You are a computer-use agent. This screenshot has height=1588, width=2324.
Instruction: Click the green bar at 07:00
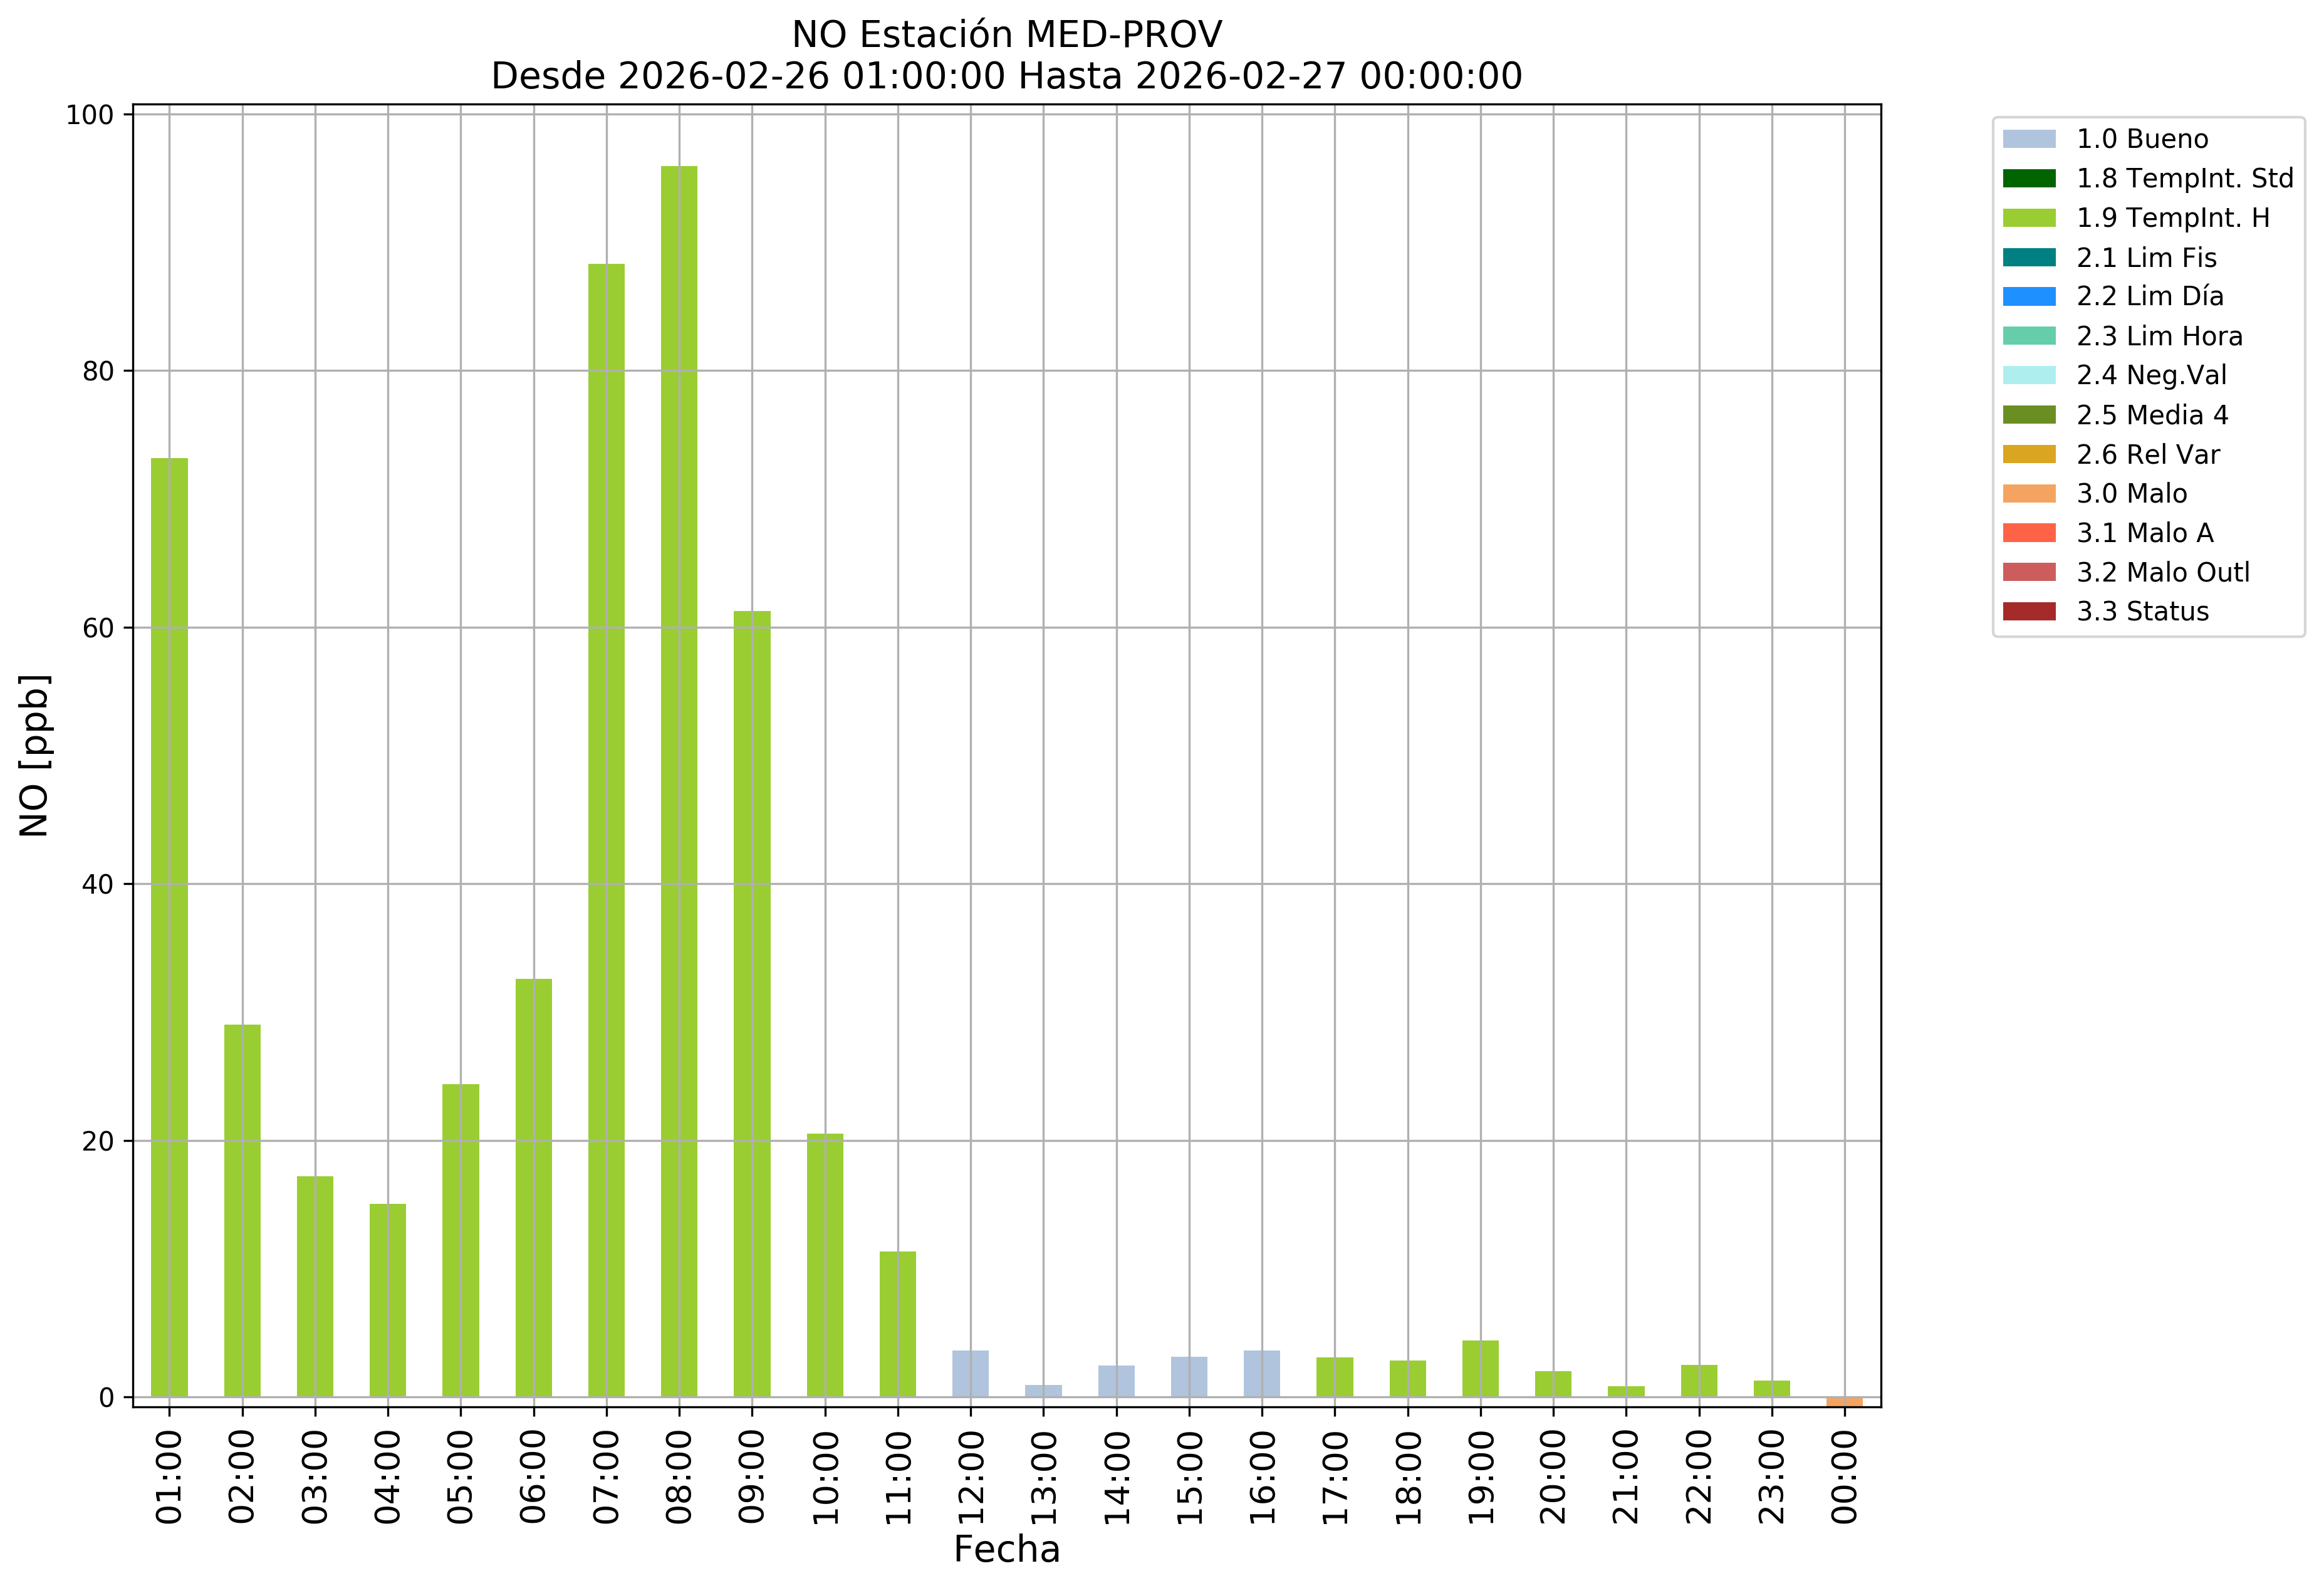(606, 830)
